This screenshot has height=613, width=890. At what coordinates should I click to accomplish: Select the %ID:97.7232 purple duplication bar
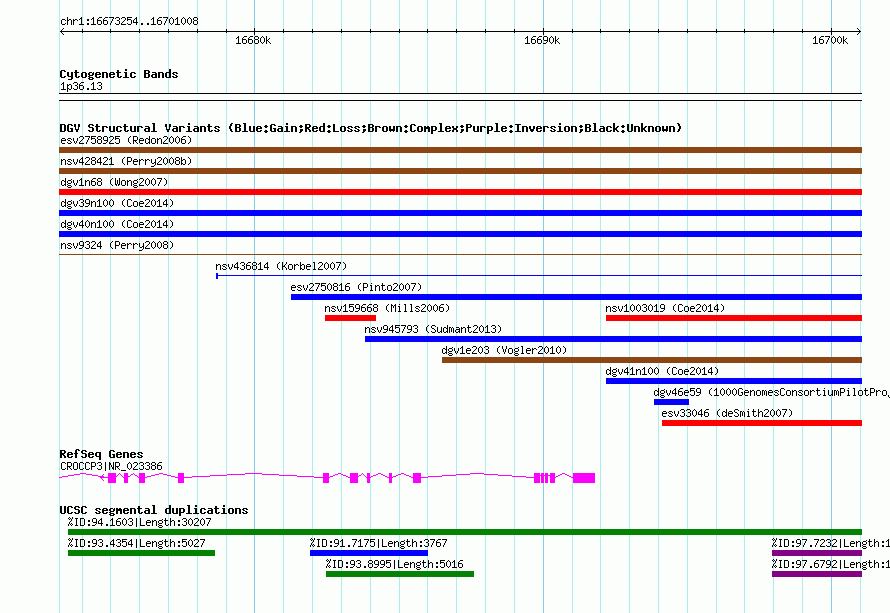tap(817, 553)
